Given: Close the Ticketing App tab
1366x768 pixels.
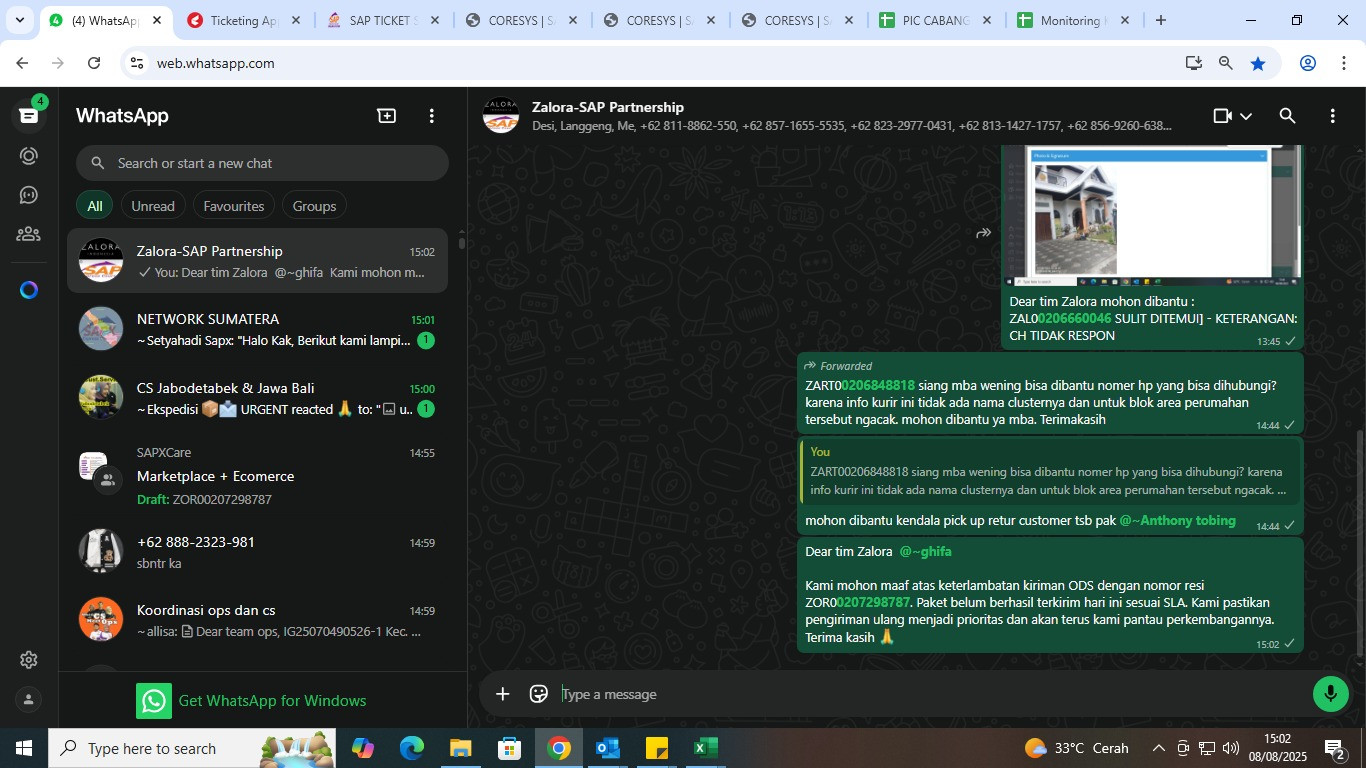Looking at the screenshot, I should coord(295,20).
